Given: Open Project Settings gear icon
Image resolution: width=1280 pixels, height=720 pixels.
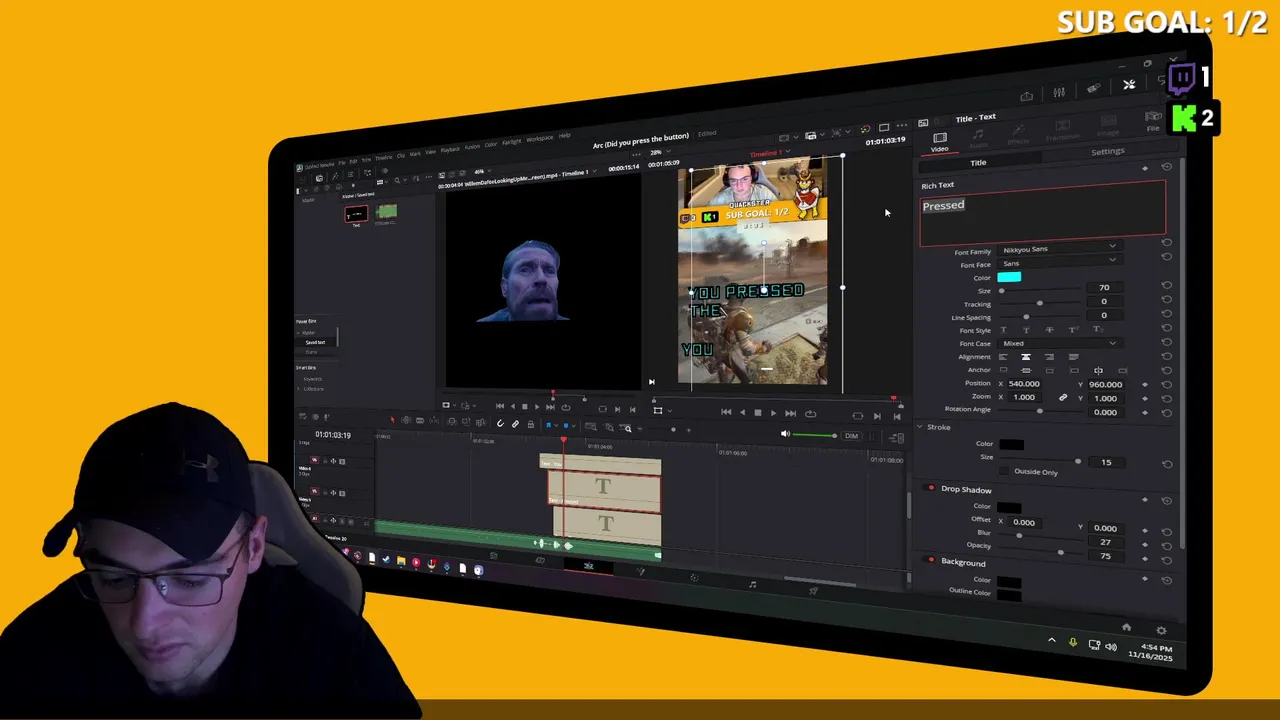Looking at the screenshot, I should pos(1161,631).
